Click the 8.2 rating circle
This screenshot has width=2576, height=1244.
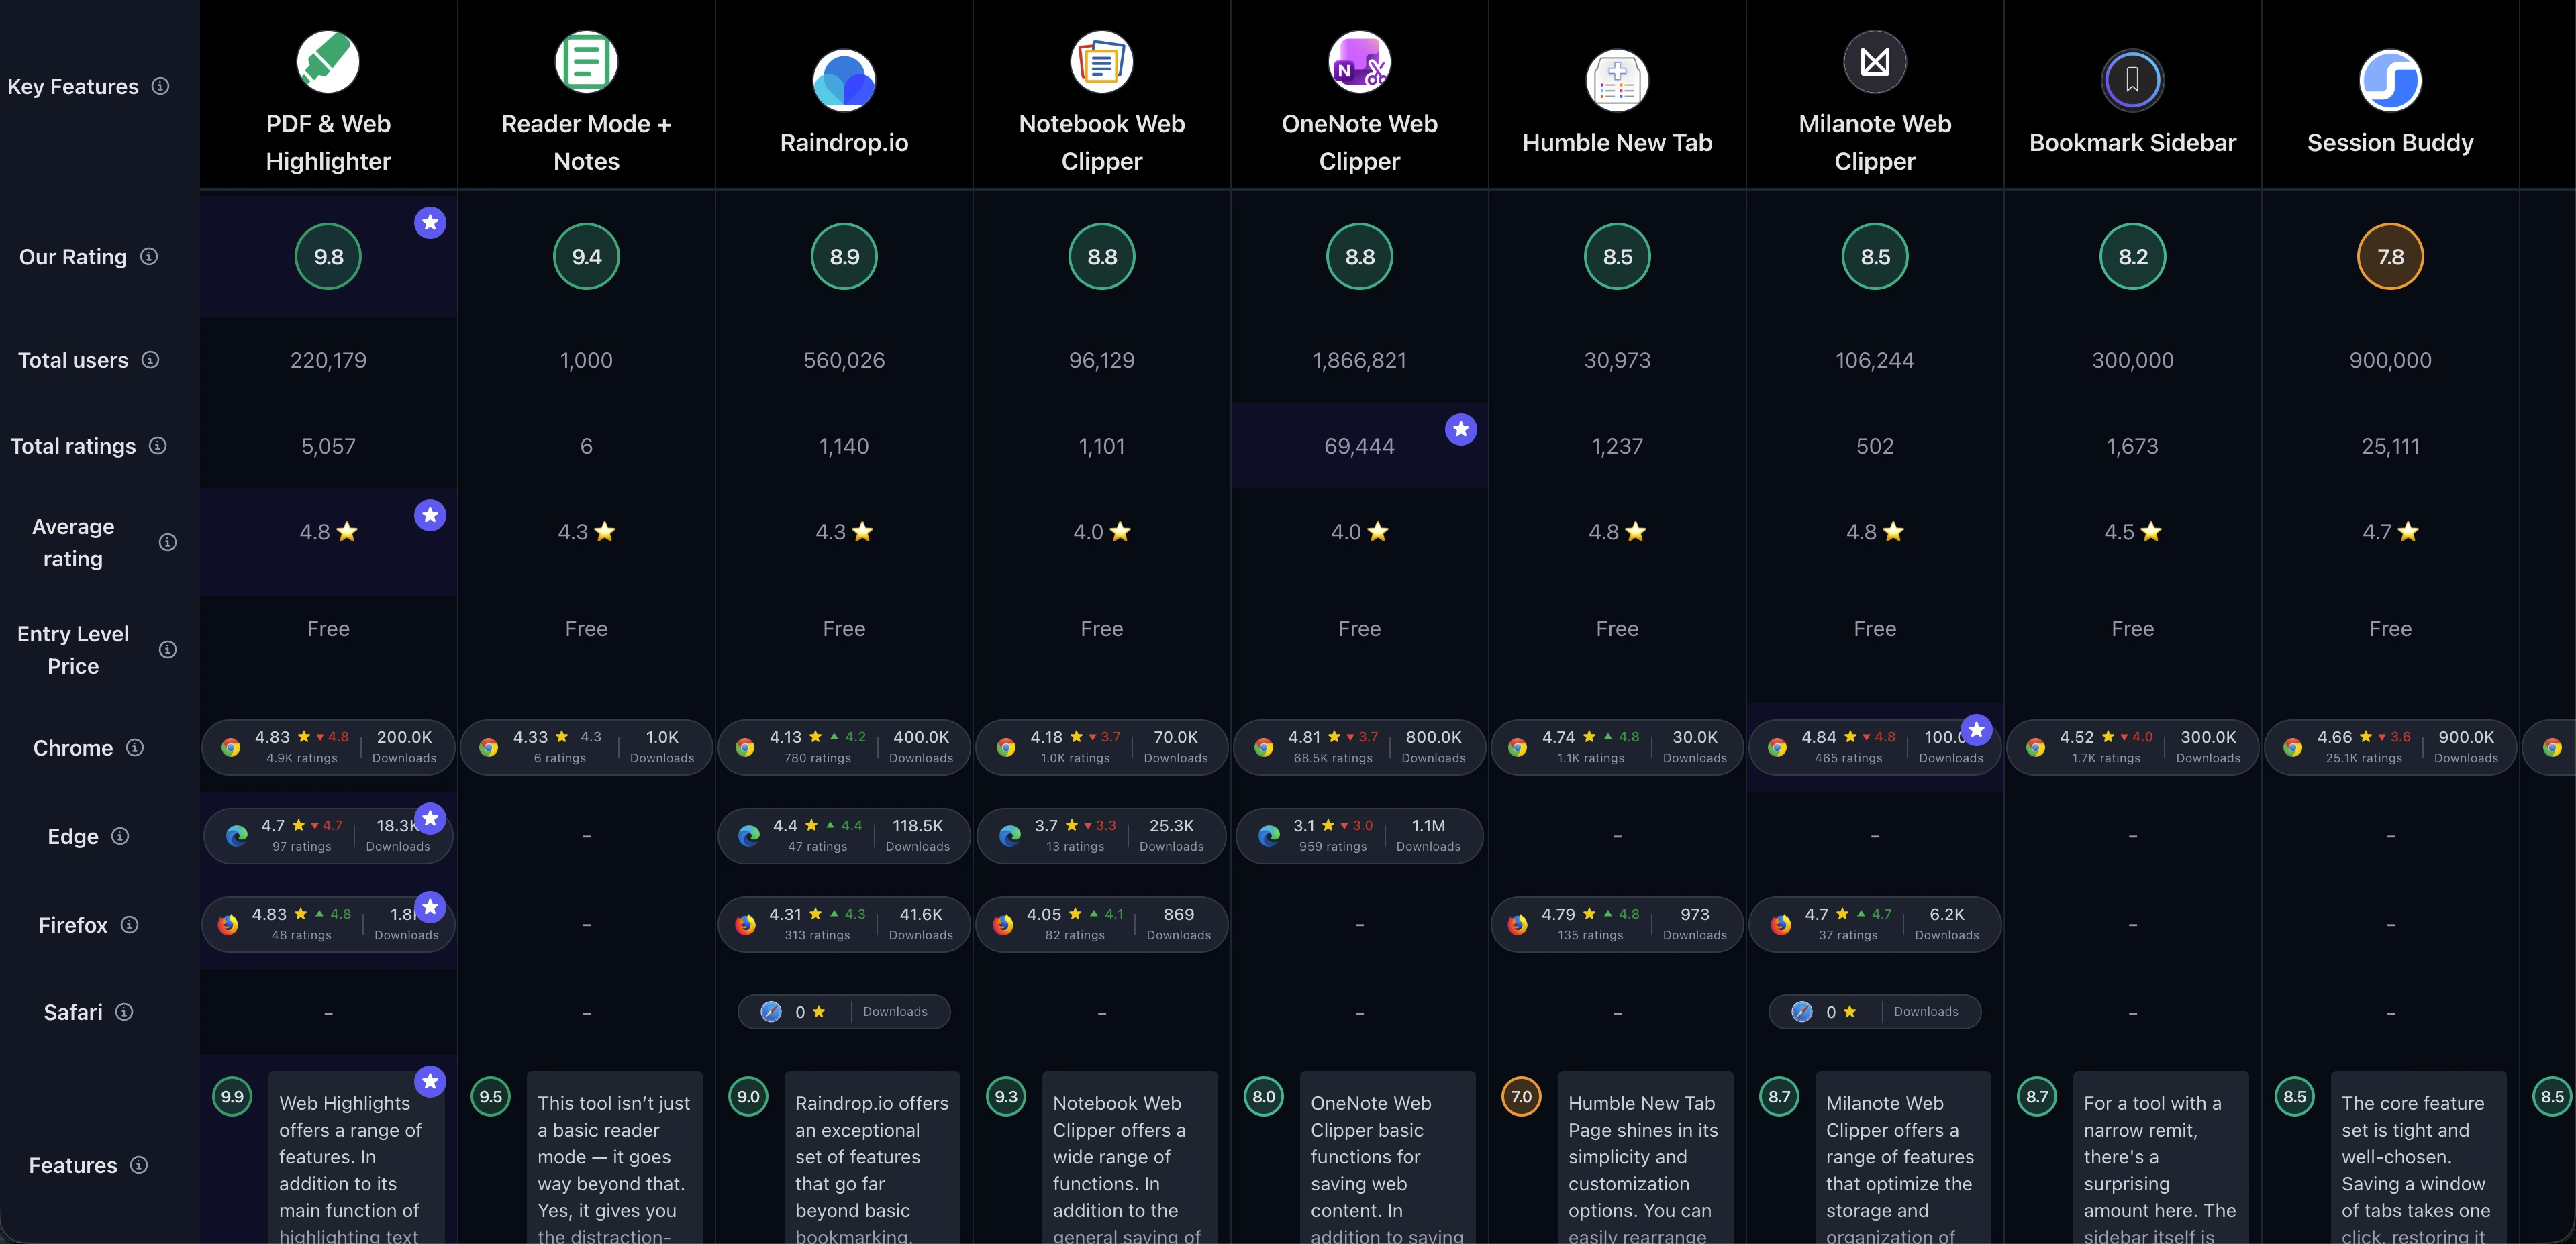pyautogui.click(x=2132, y=257)
